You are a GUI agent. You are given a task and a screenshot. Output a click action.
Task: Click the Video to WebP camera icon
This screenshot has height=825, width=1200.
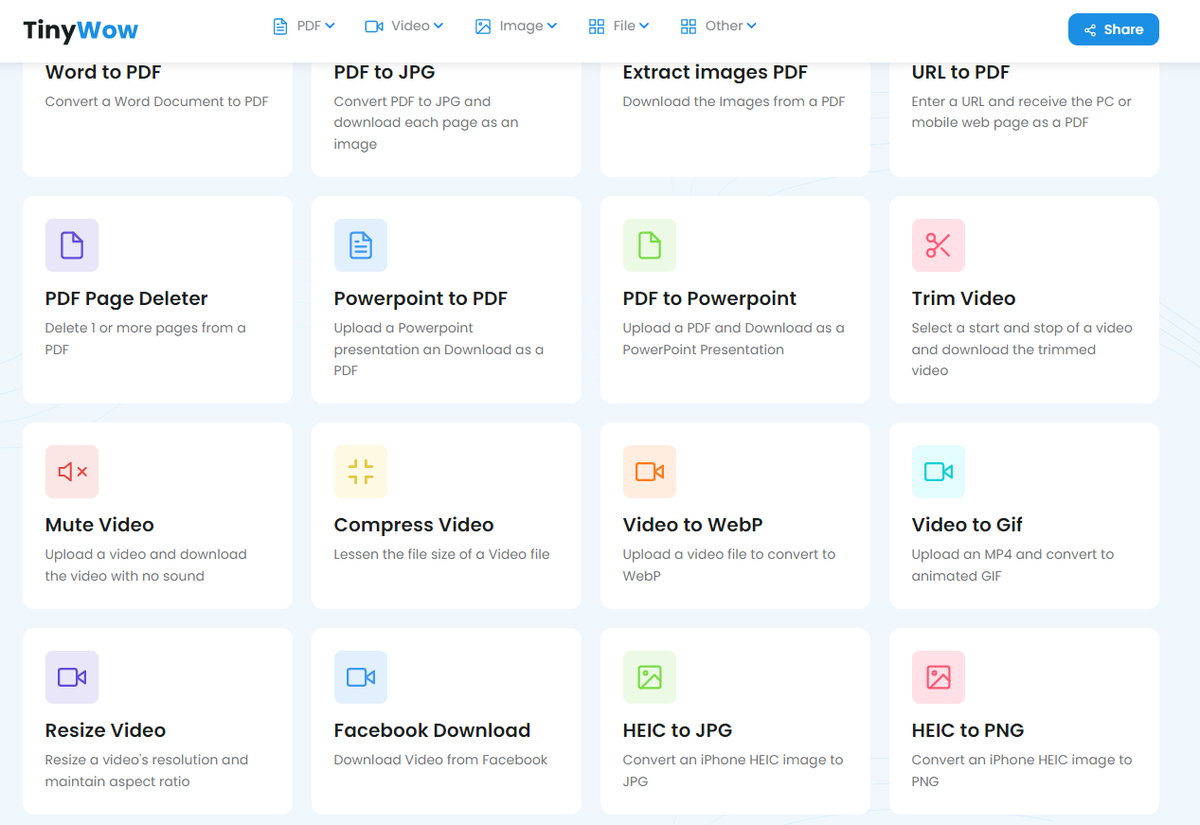tap(650, 471)
